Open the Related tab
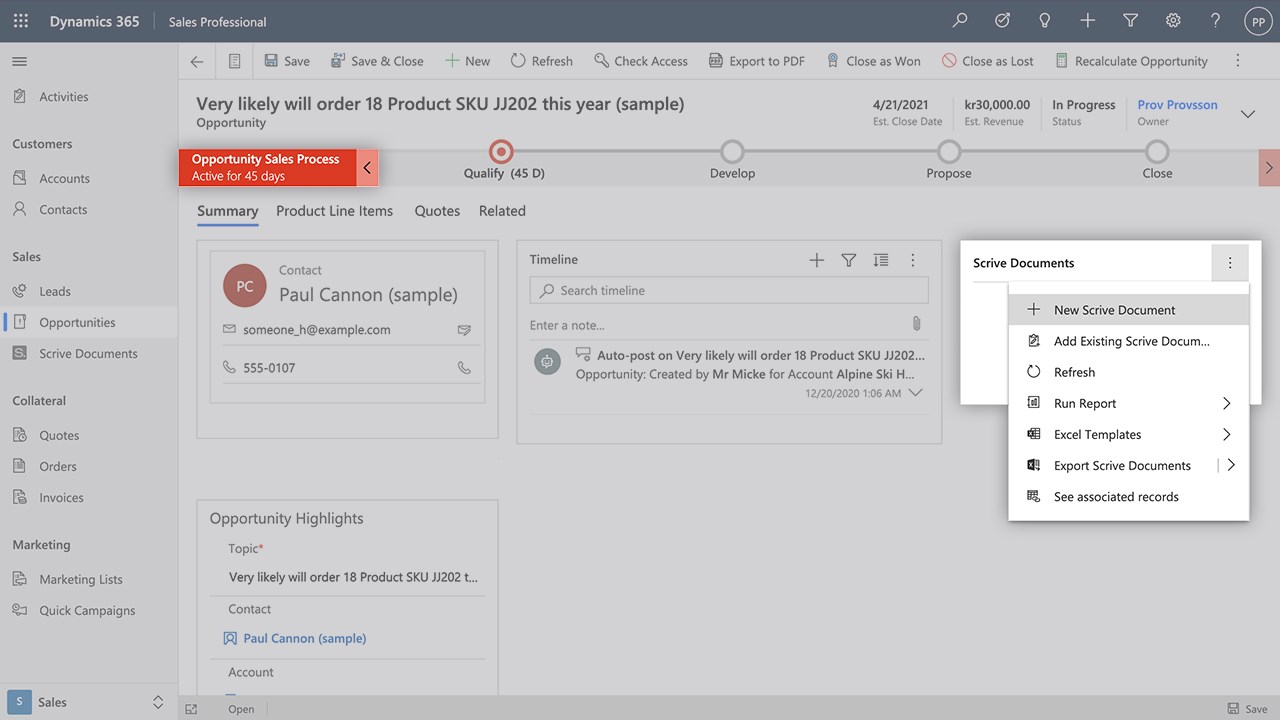 (502, 211)
